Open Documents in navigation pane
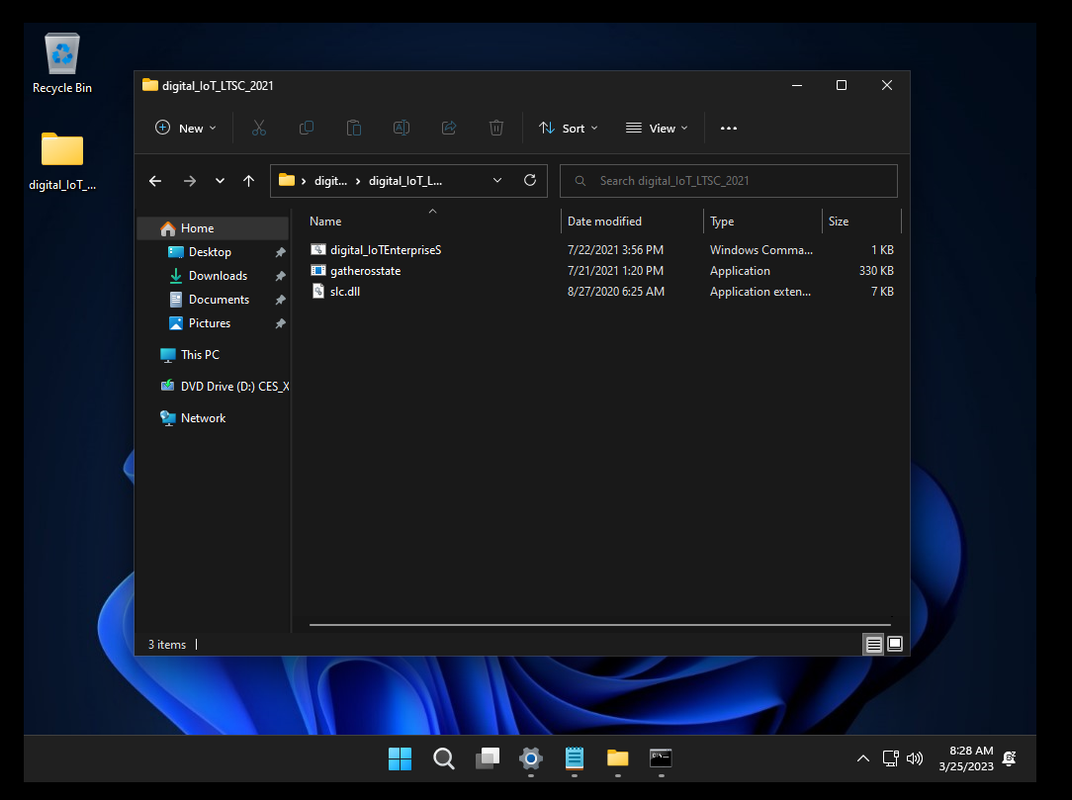Viewport: 1072px width, 800px height. 219,299
